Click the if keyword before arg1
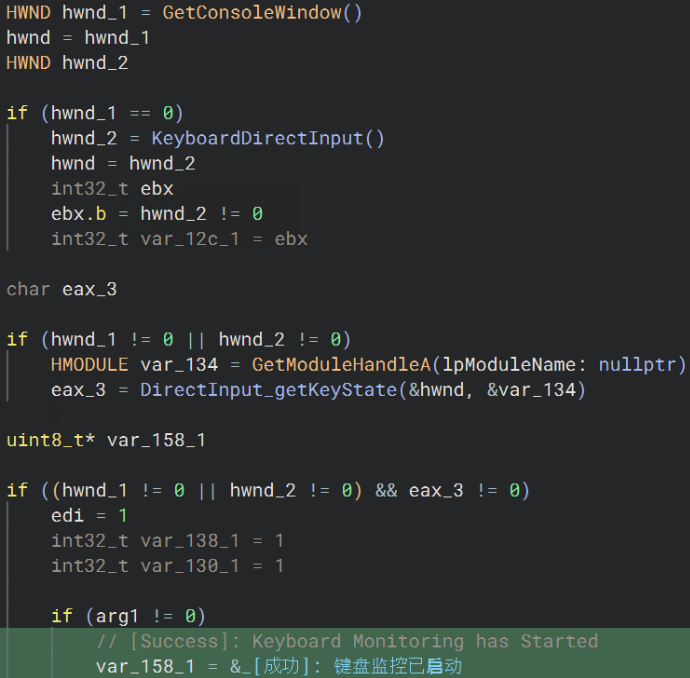This screenshot has height=678, width=690. tap(62, 616)
